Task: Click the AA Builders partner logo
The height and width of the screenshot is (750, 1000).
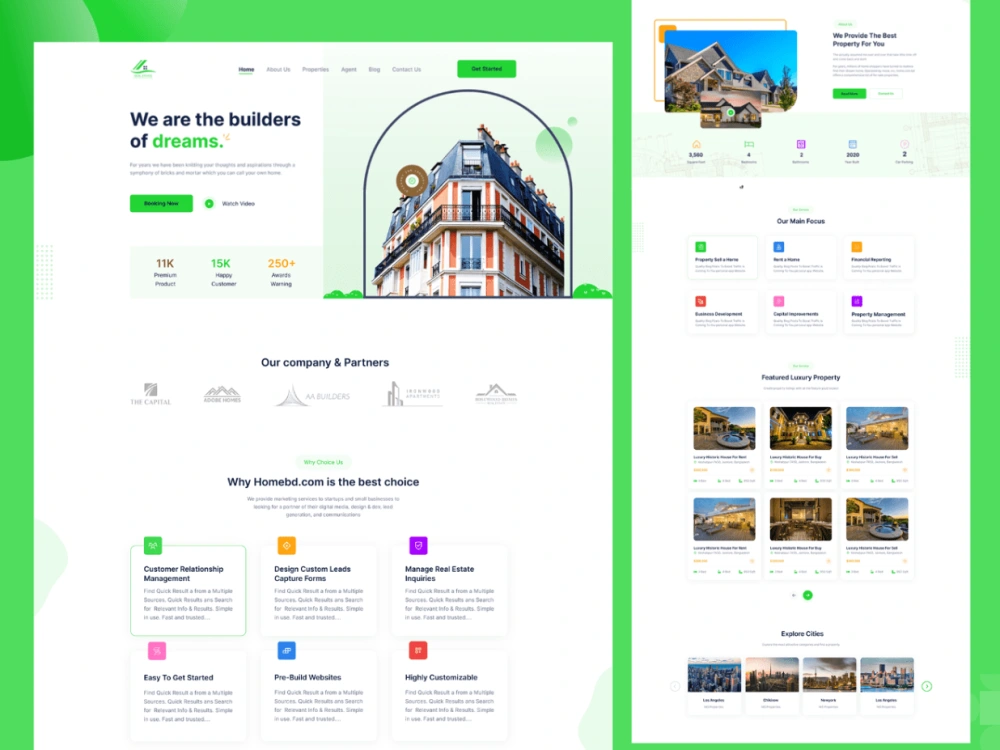Action: tap(313, 395)
